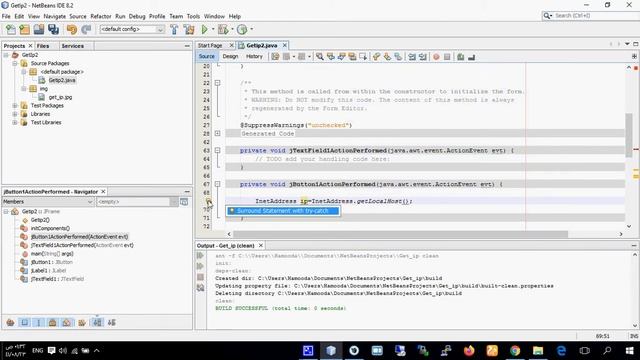
Task: Switch to the Services tab
Action: pos(73,46)
